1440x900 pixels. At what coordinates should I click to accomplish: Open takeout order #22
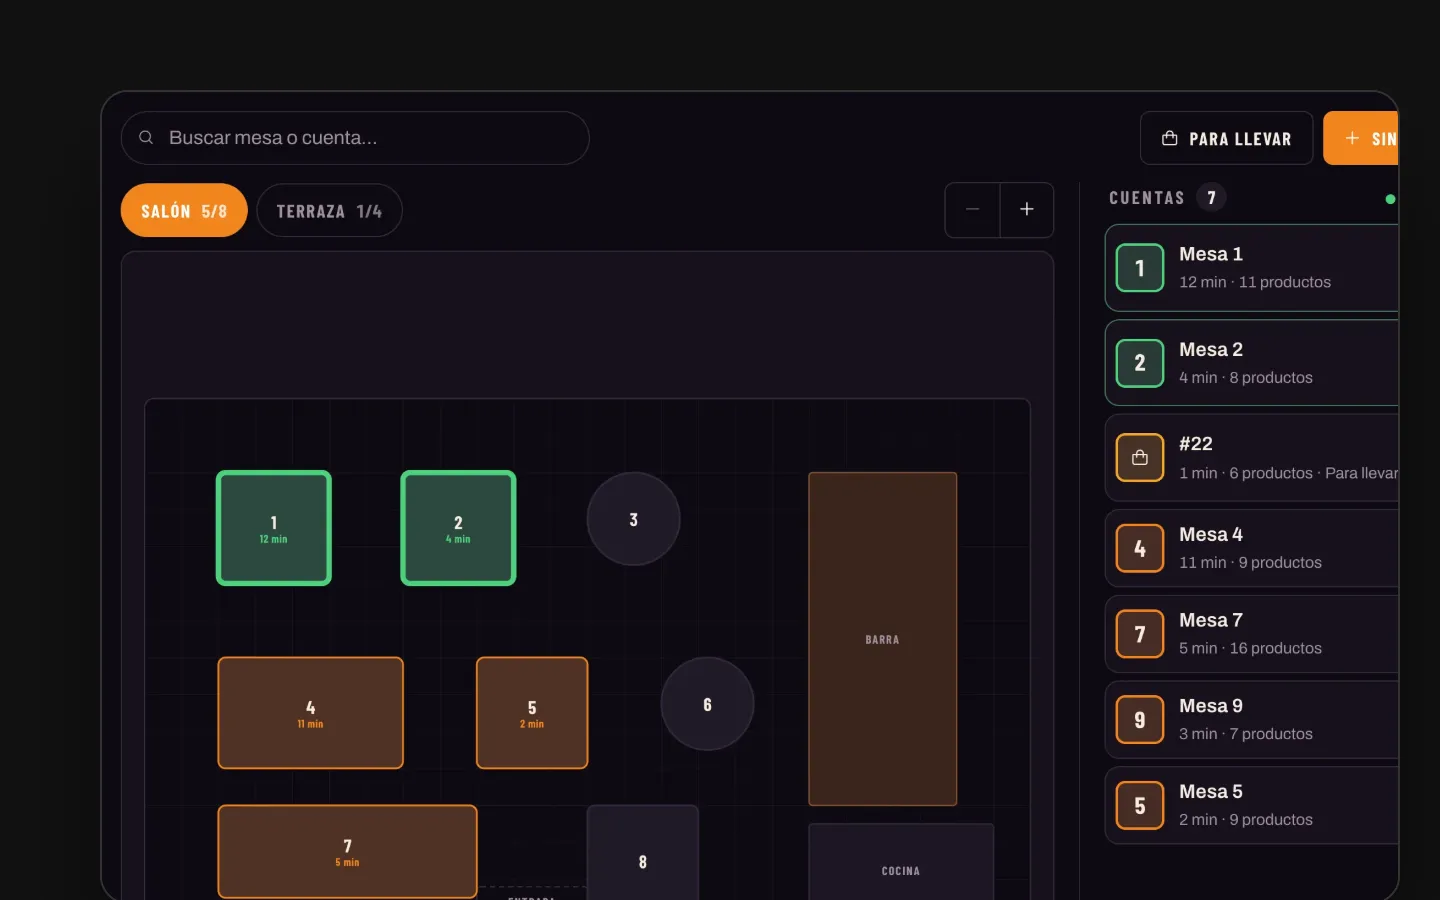tap(1252, 458)
